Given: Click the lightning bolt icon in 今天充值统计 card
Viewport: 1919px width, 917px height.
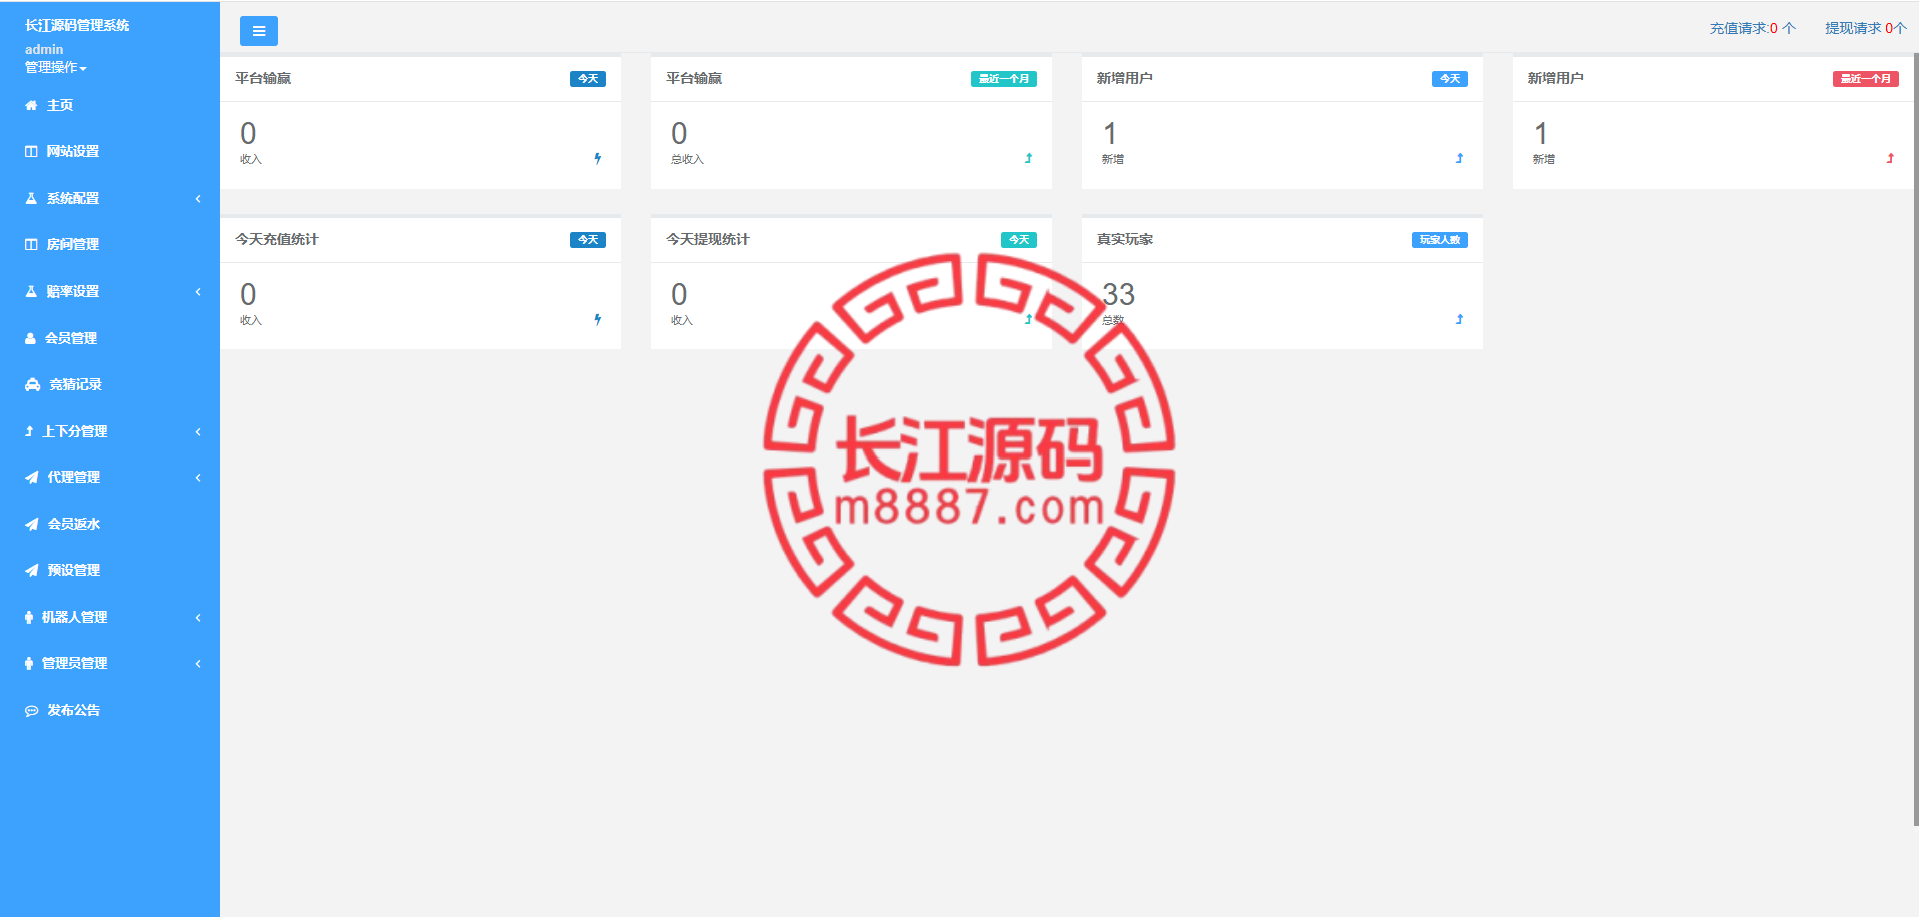Looking at the screenshot, I should (x=598, y=319).
